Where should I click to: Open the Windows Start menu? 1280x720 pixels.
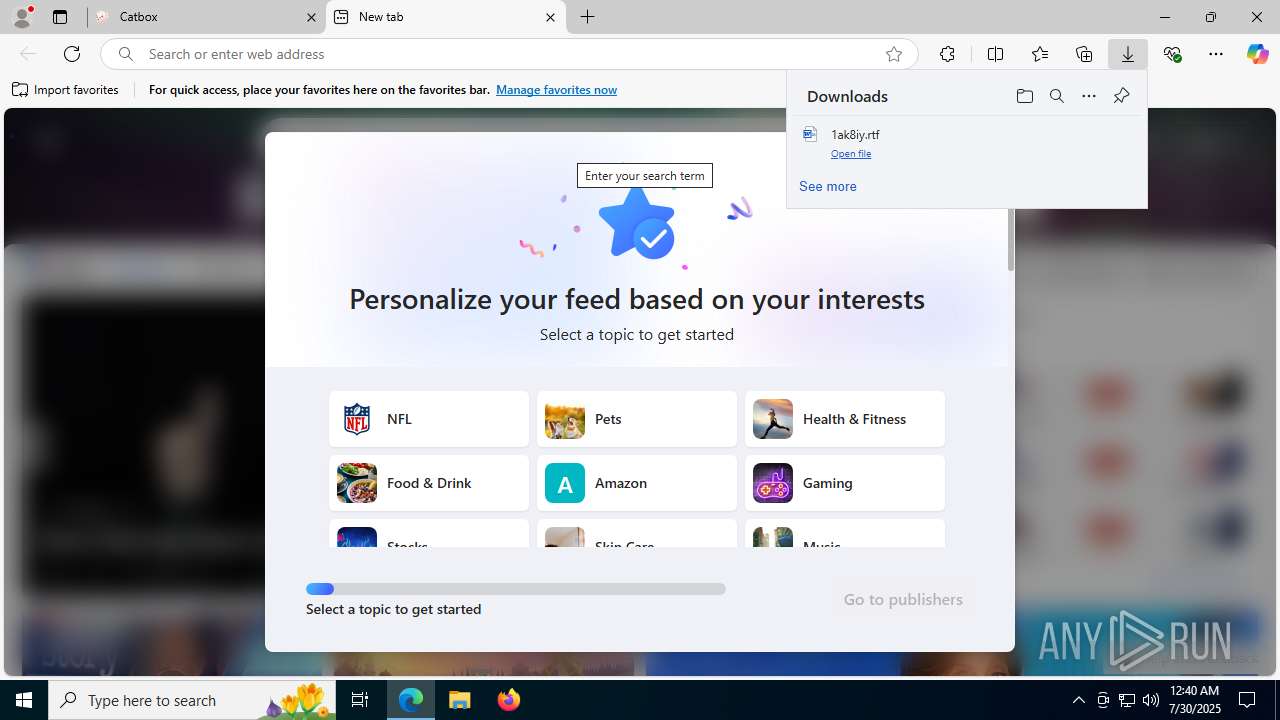24,700
